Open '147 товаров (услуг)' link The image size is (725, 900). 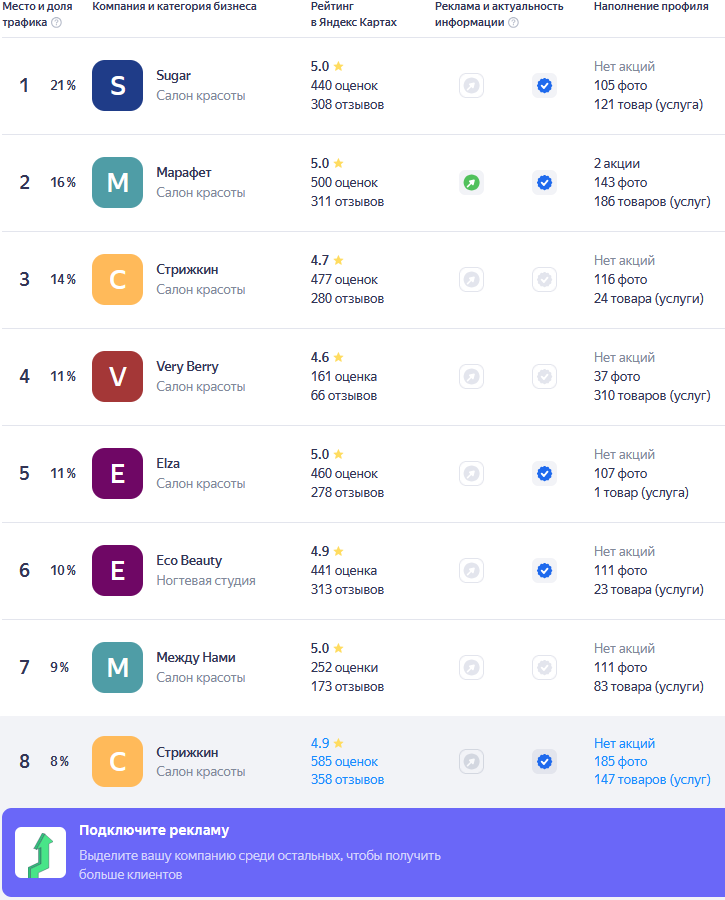click(652, 779)
